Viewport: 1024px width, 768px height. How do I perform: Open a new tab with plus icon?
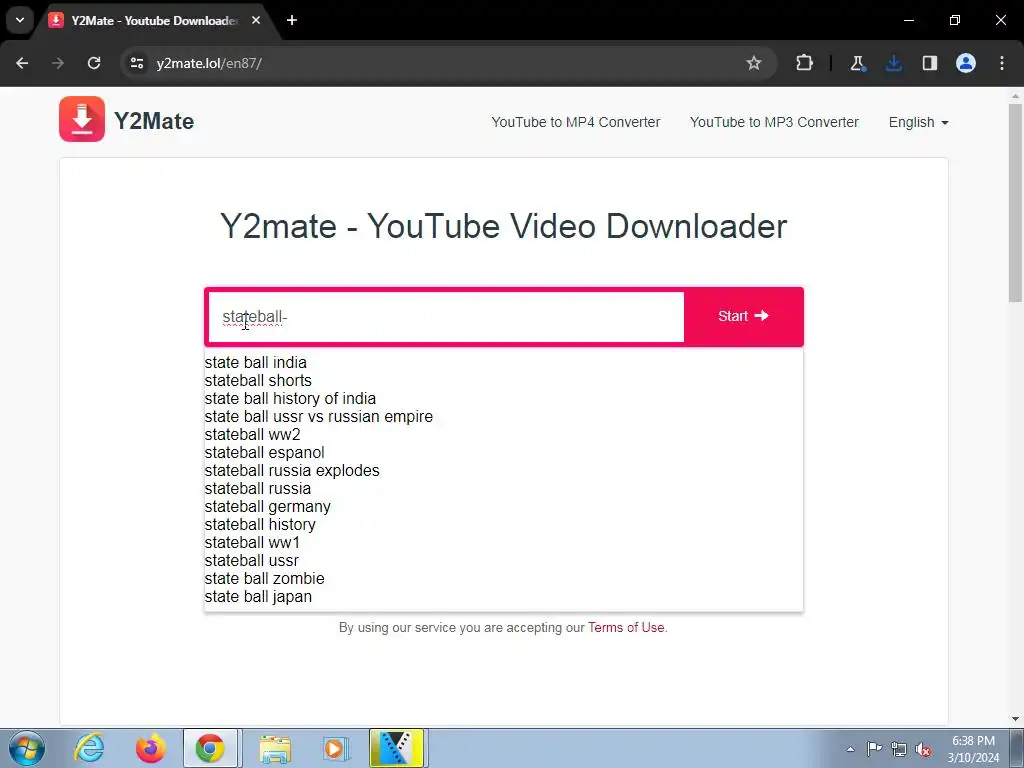click(x=292, y=20)
